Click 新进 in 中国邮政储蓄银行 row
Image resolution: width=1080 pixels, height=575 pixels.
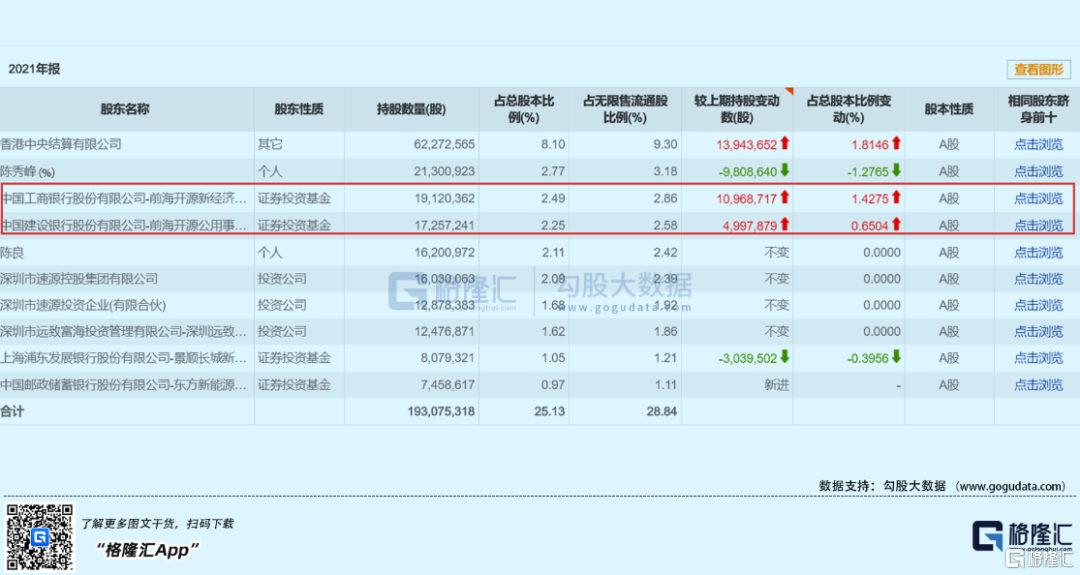point(777,385)
